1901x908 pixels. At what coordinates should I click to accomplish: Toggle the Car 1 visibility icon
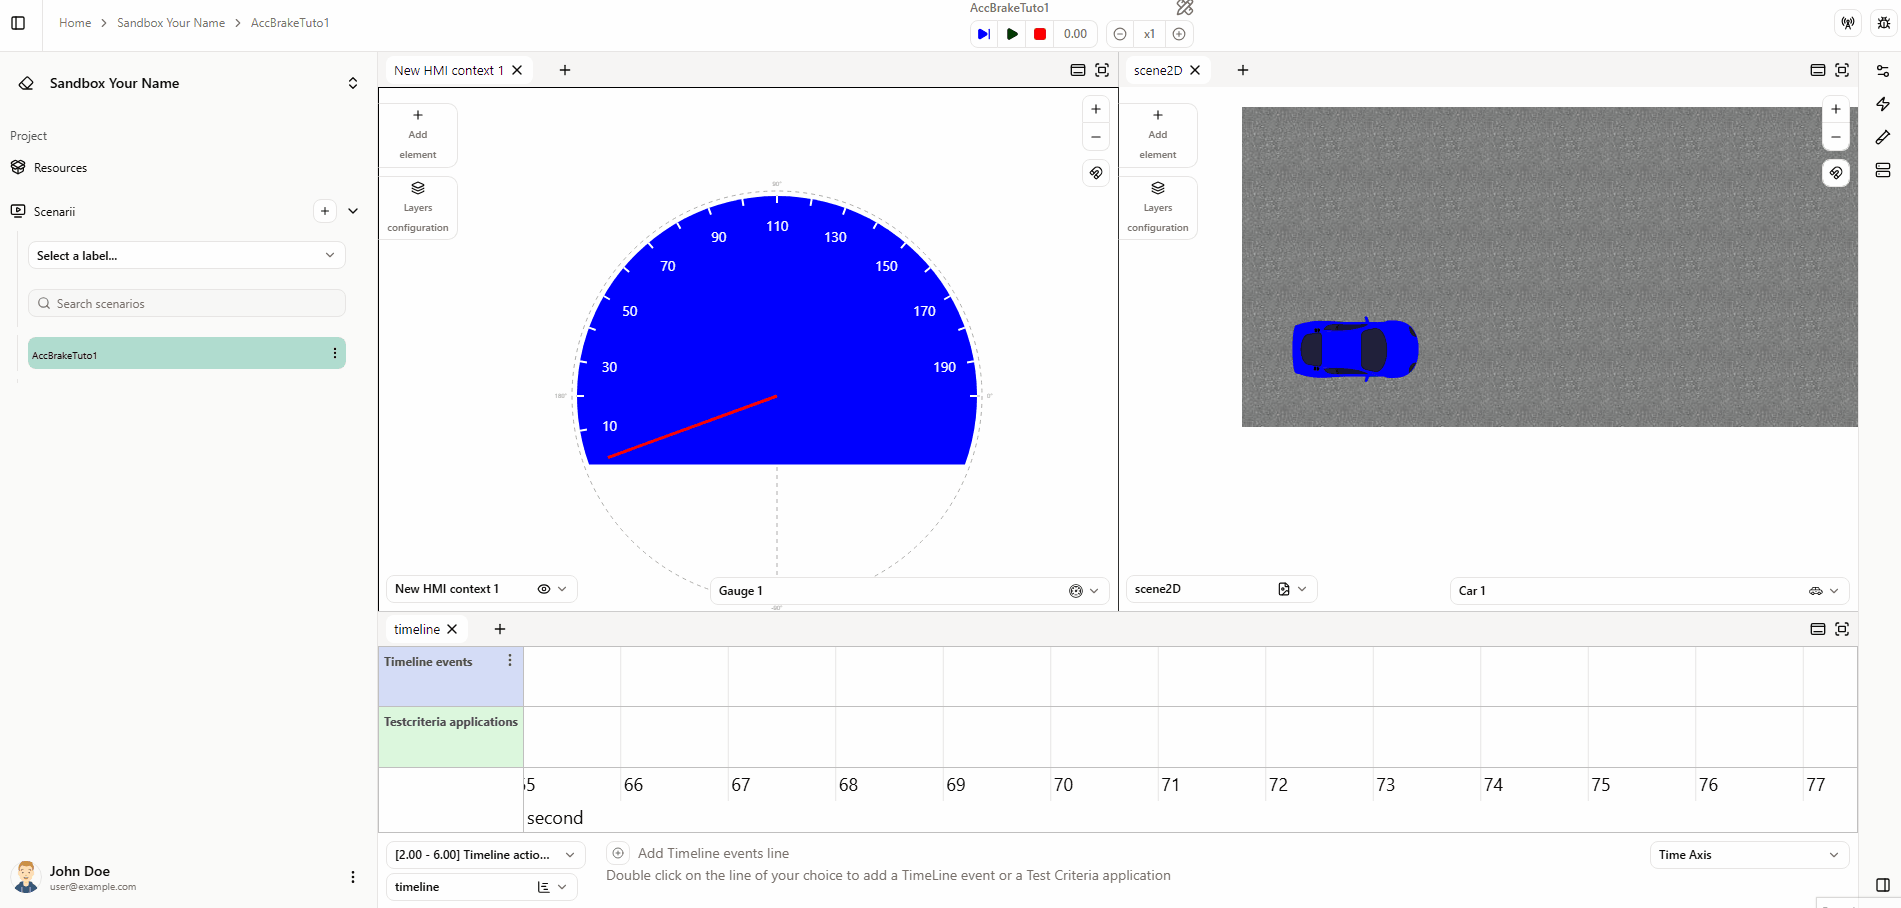1816,591
